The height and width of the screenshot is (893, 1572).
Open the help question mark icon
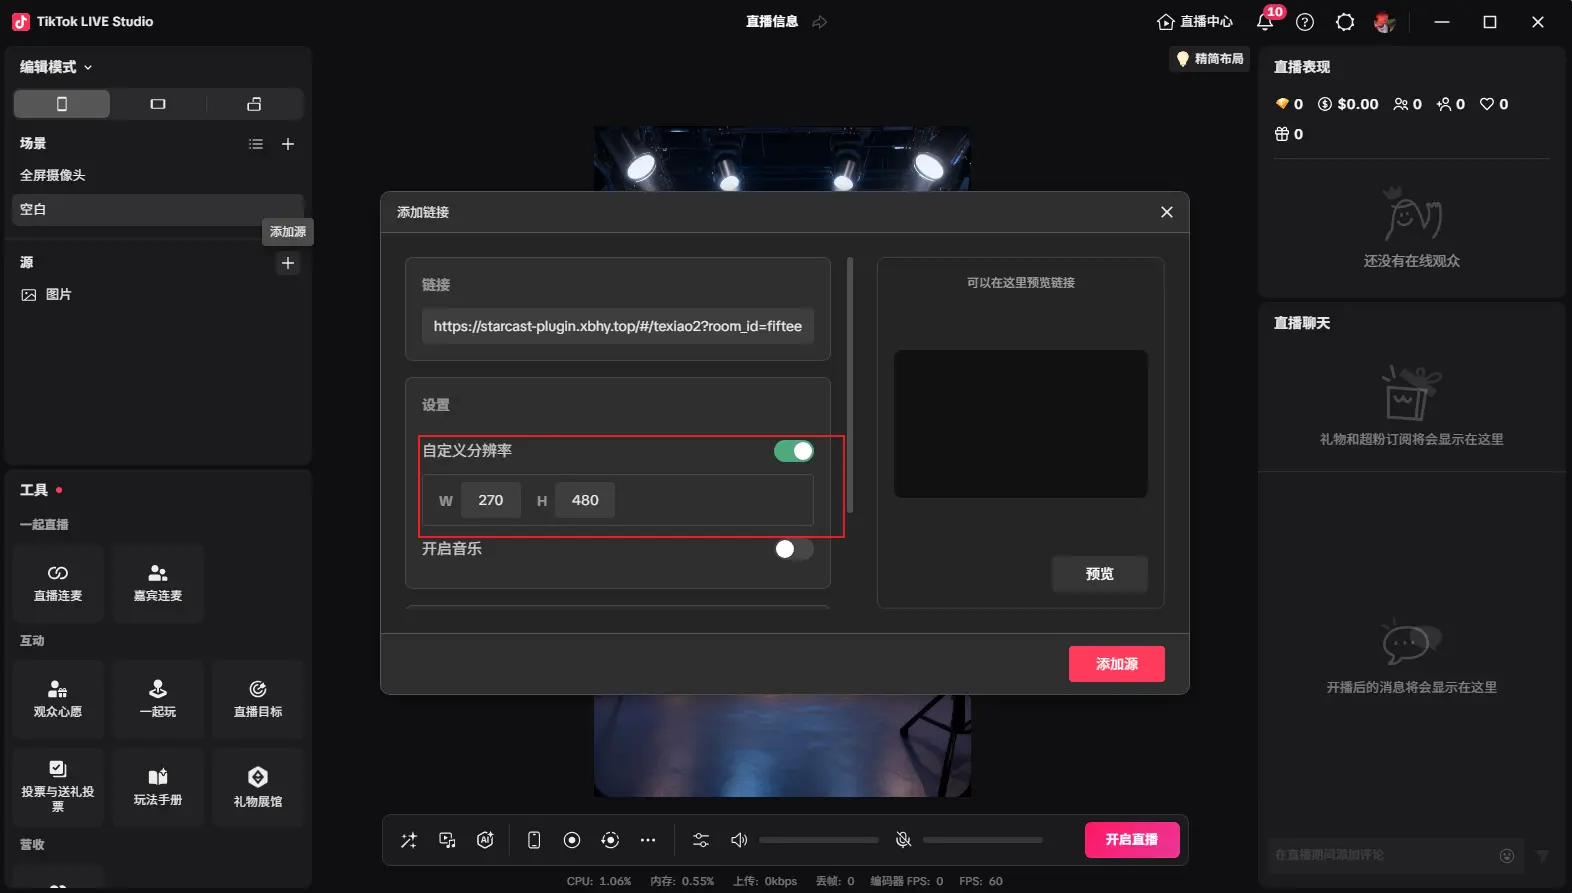(1305, 22)
